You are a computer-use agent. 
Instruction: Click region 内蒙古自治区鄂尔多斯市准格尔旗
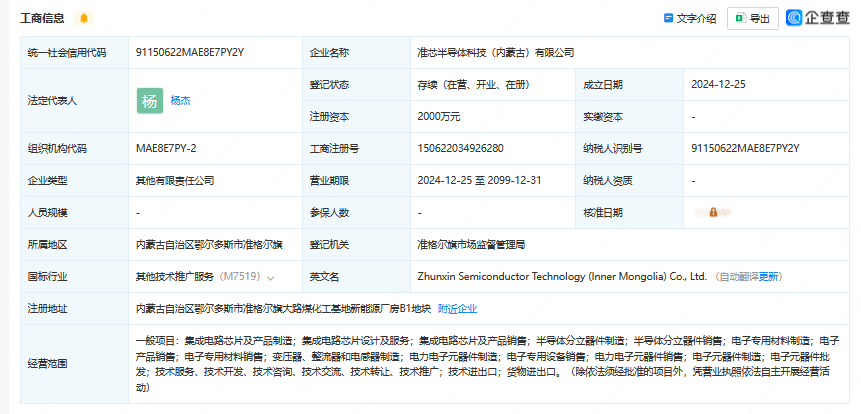click(209, 245)
